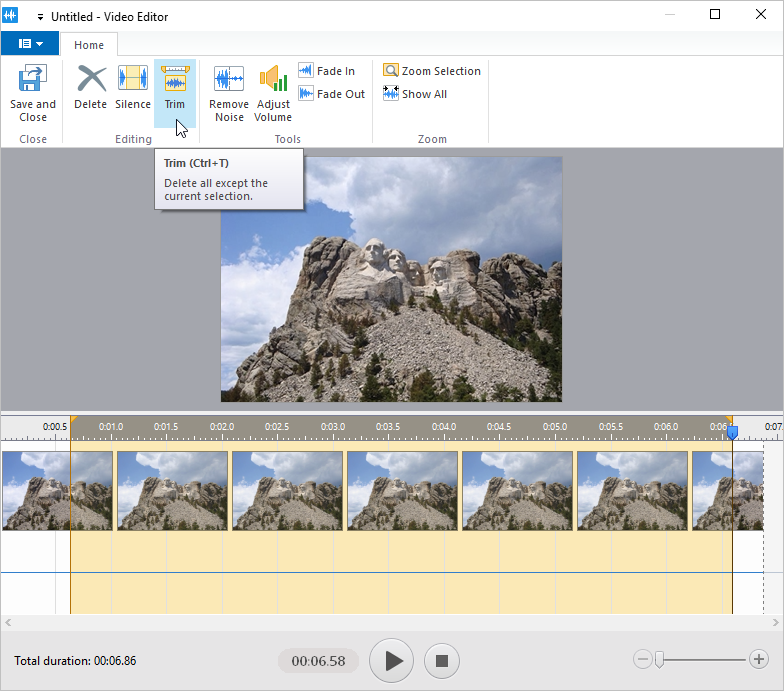This screenshot has height=691, width=784.
Task: Apply Fade Out effect
Action: [x=331, y=94]
